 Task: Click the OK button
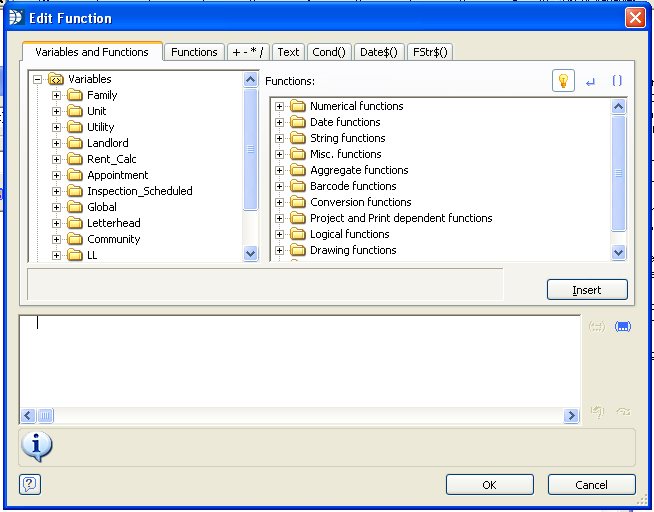coord(489,485)
